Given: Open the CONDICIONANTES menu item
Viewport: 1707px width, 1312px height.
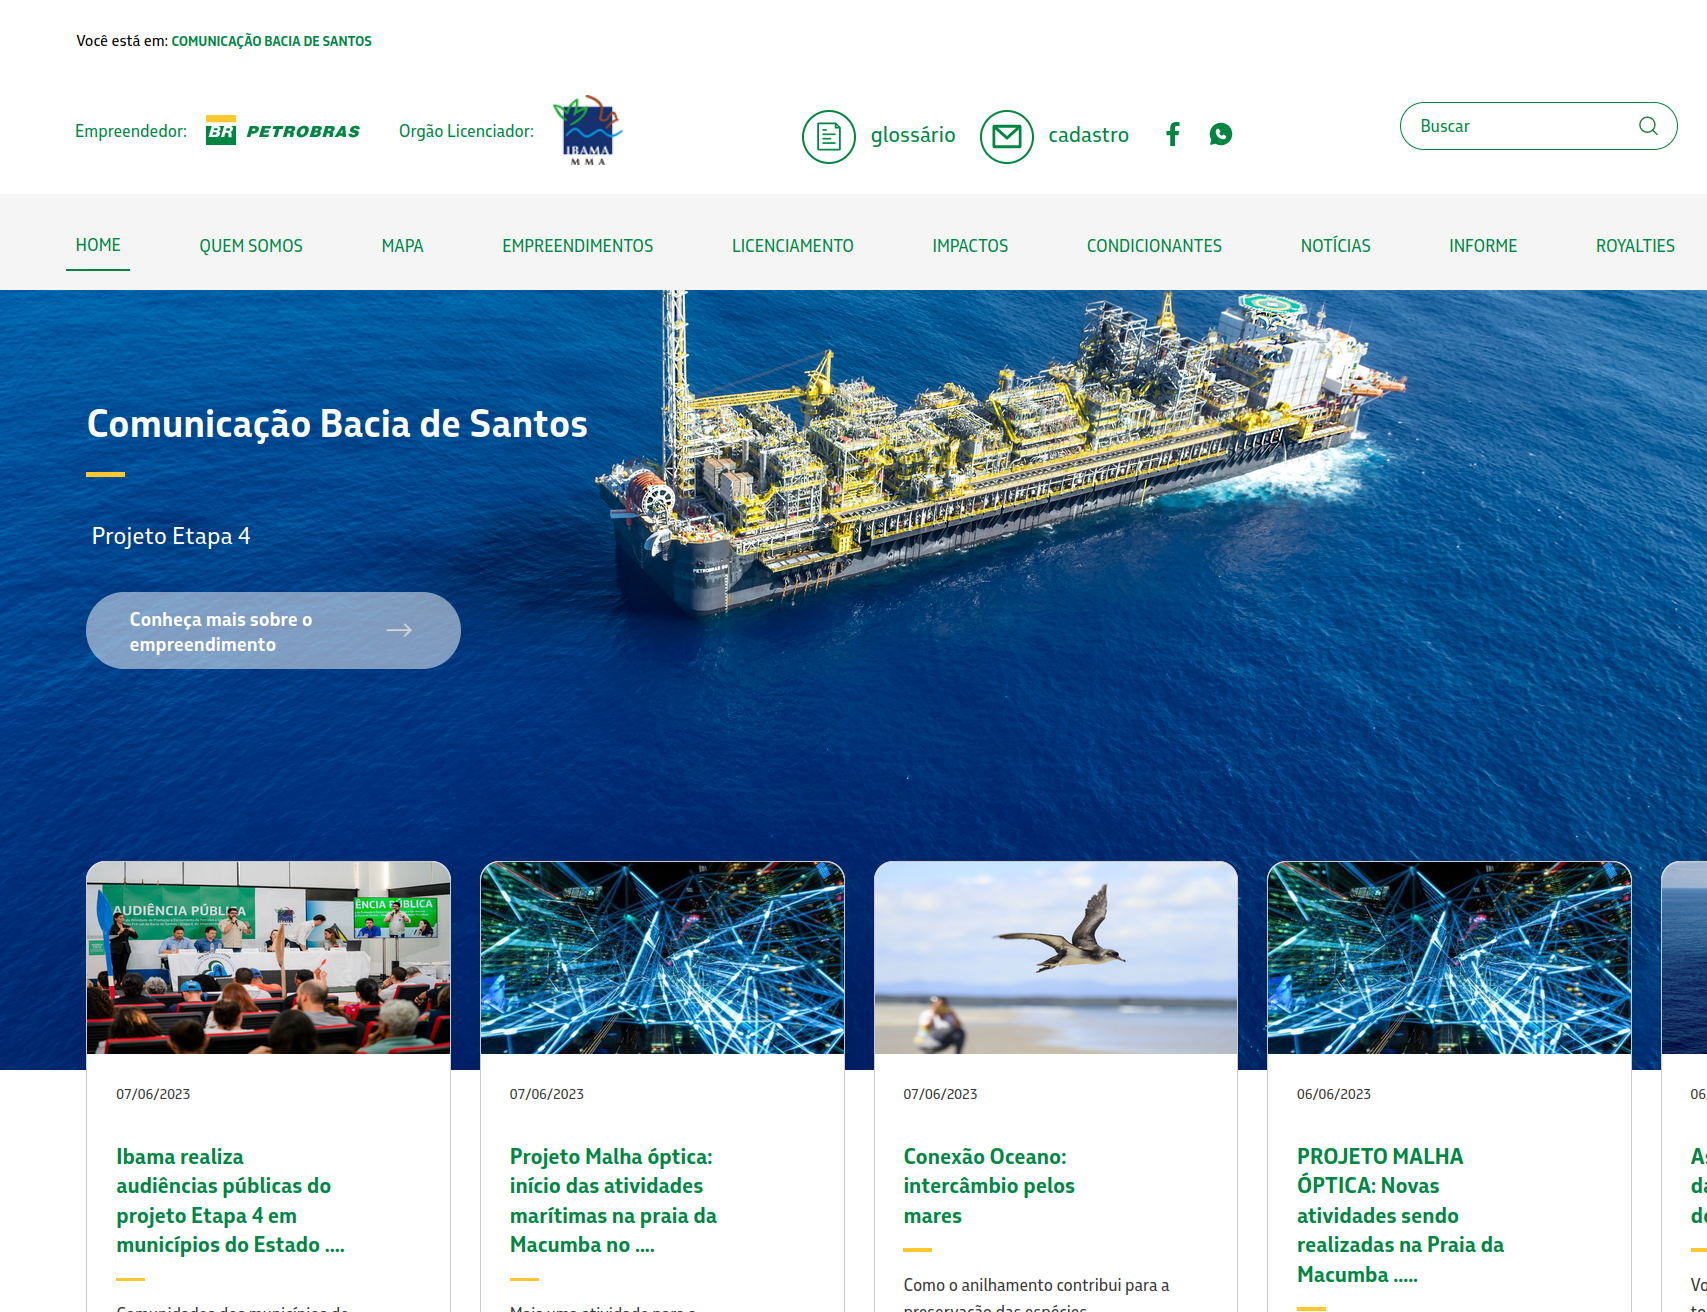Looking at the screenshot, I should (1154, 246).
